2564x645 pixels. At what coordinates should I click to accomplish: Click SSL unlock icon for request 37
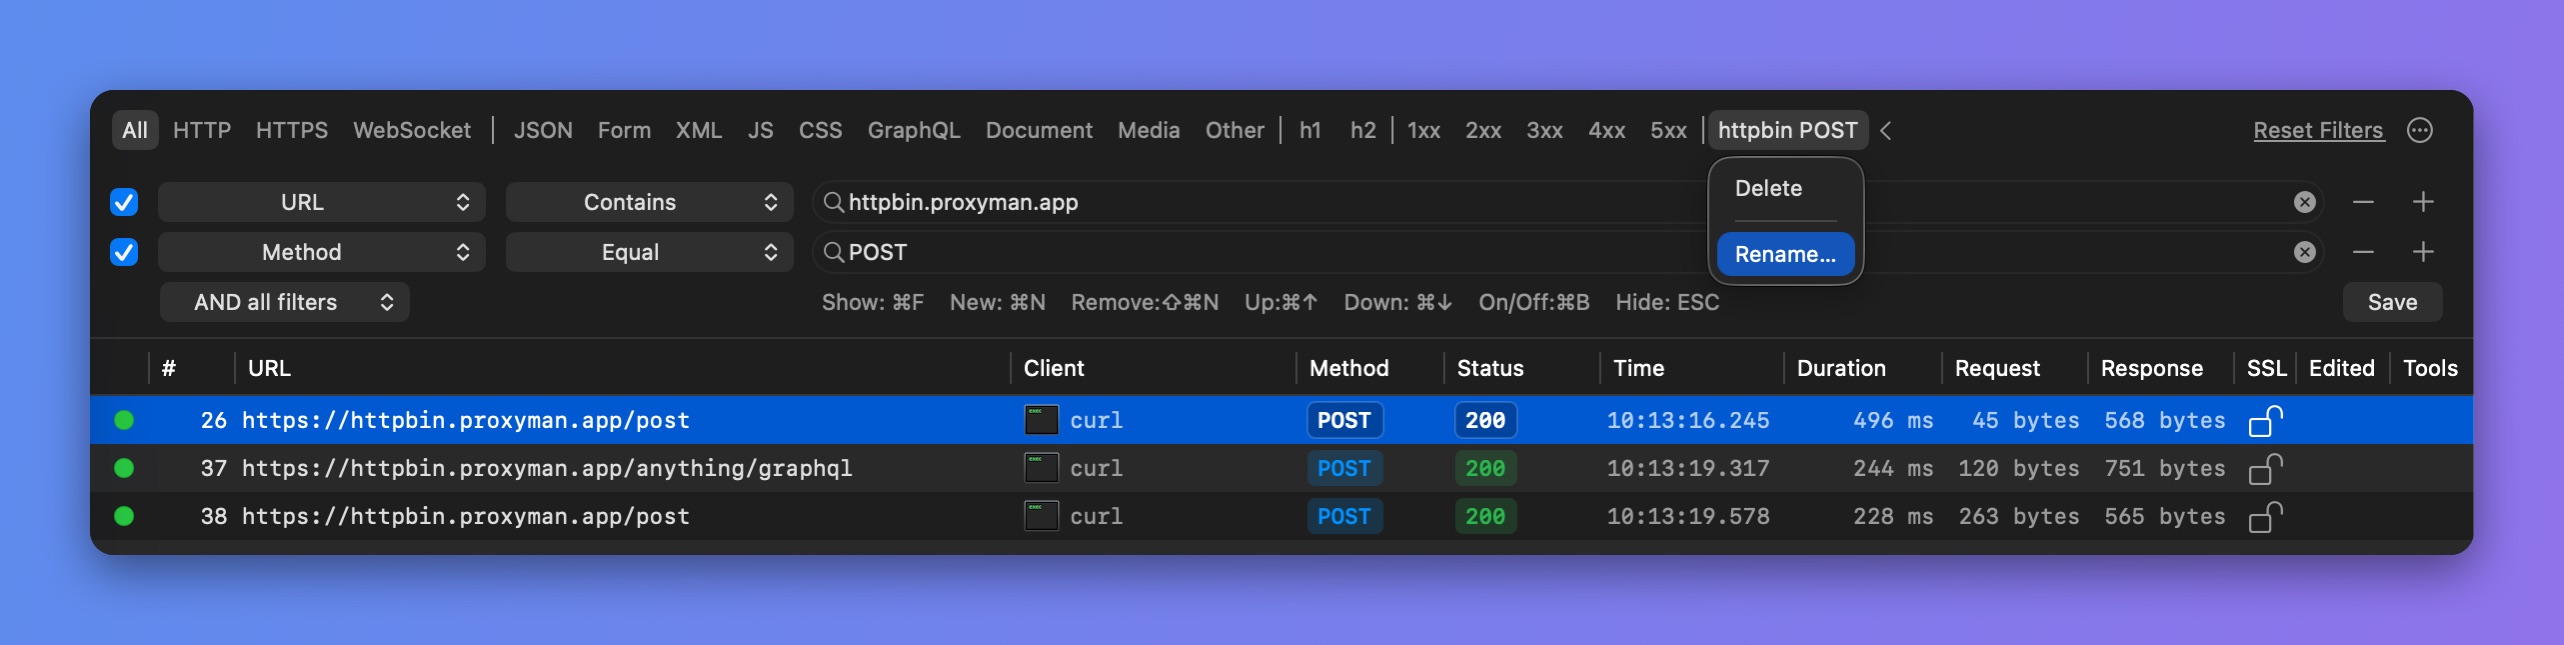tap(2266, 469)
